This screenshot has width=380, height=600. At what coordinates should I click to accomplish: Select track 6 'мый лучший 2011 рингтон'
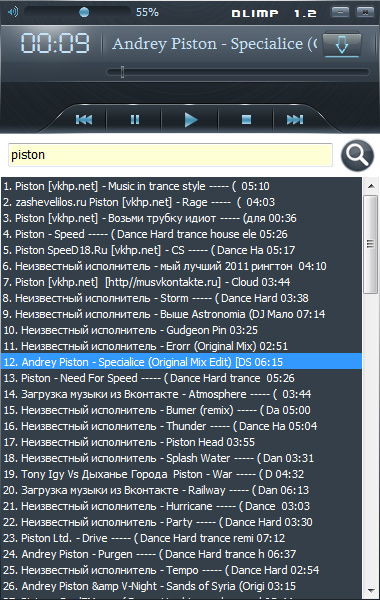point(181,266)
